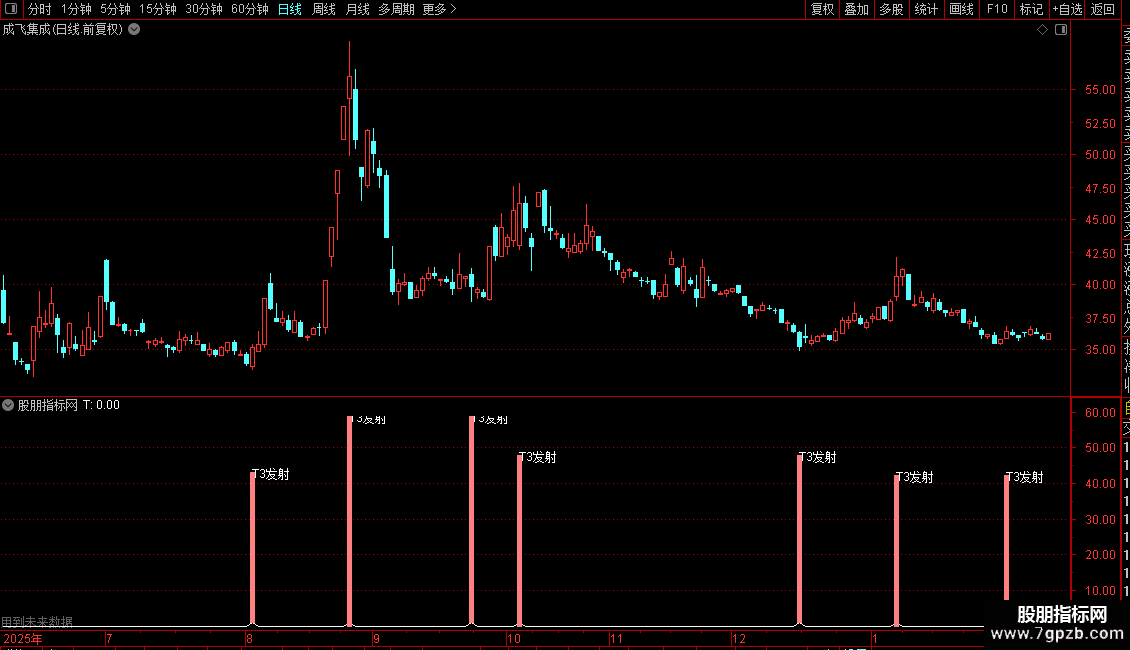Click the 用到未来数据 notice text
Viewport: 1130px width, 650px height.
click(x=37, y=621)
